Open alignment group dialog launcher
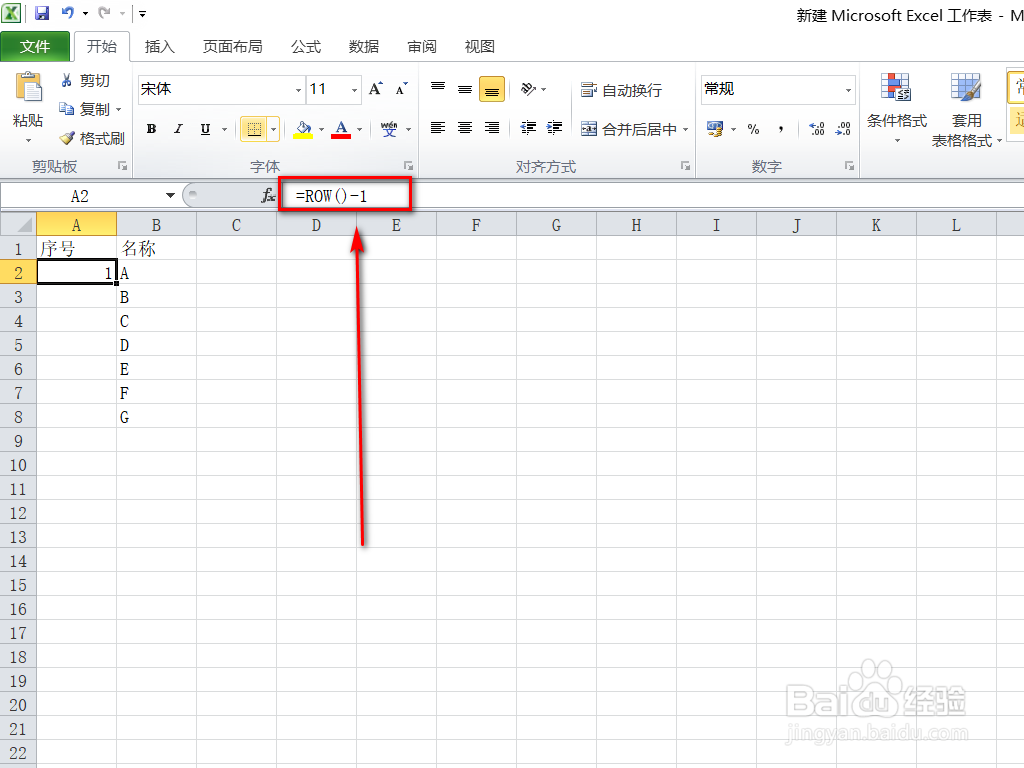The height and width of the screenshot is (768, 1024). (685, 166)
